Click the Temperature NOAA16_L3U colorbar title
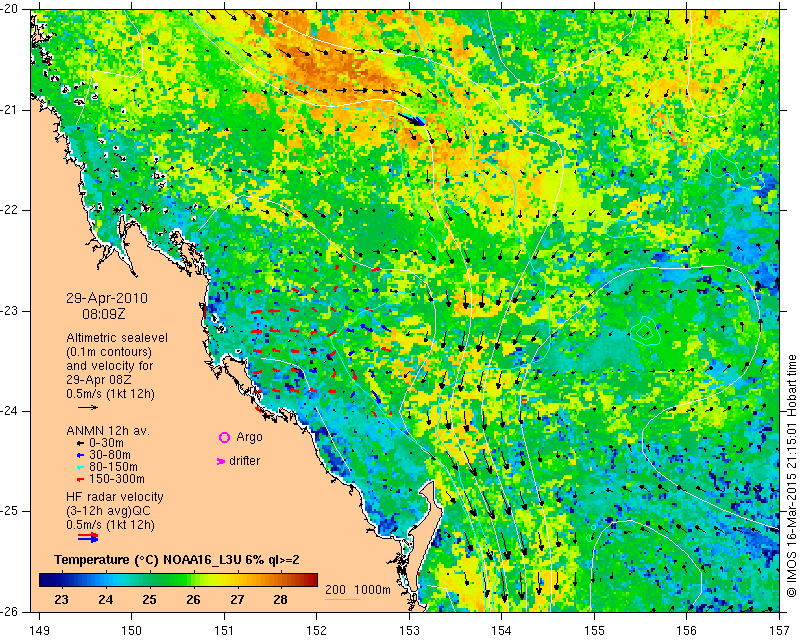The height and width of the screenshot is (640, 800). point(177,560)
